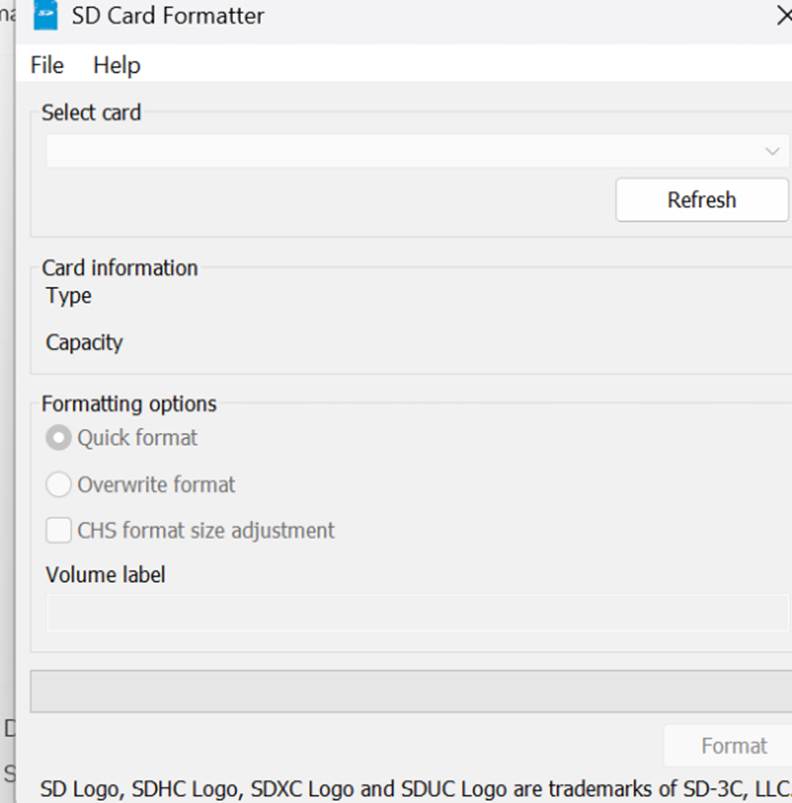Click the Card information group heading

[x=120, y=268]
